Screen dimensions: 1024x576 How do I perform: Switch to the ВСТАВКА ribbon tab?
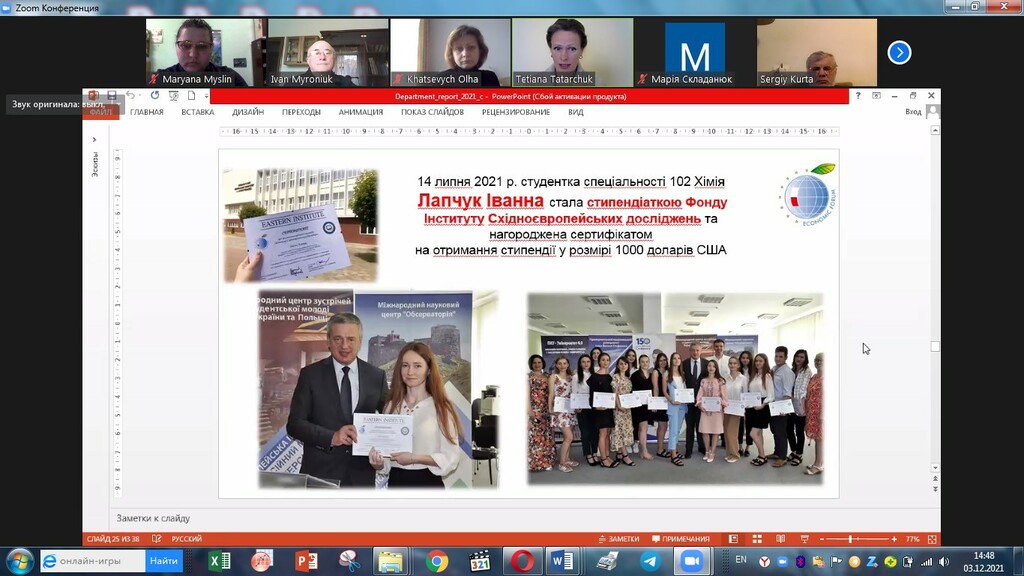[x=198, y=112]
